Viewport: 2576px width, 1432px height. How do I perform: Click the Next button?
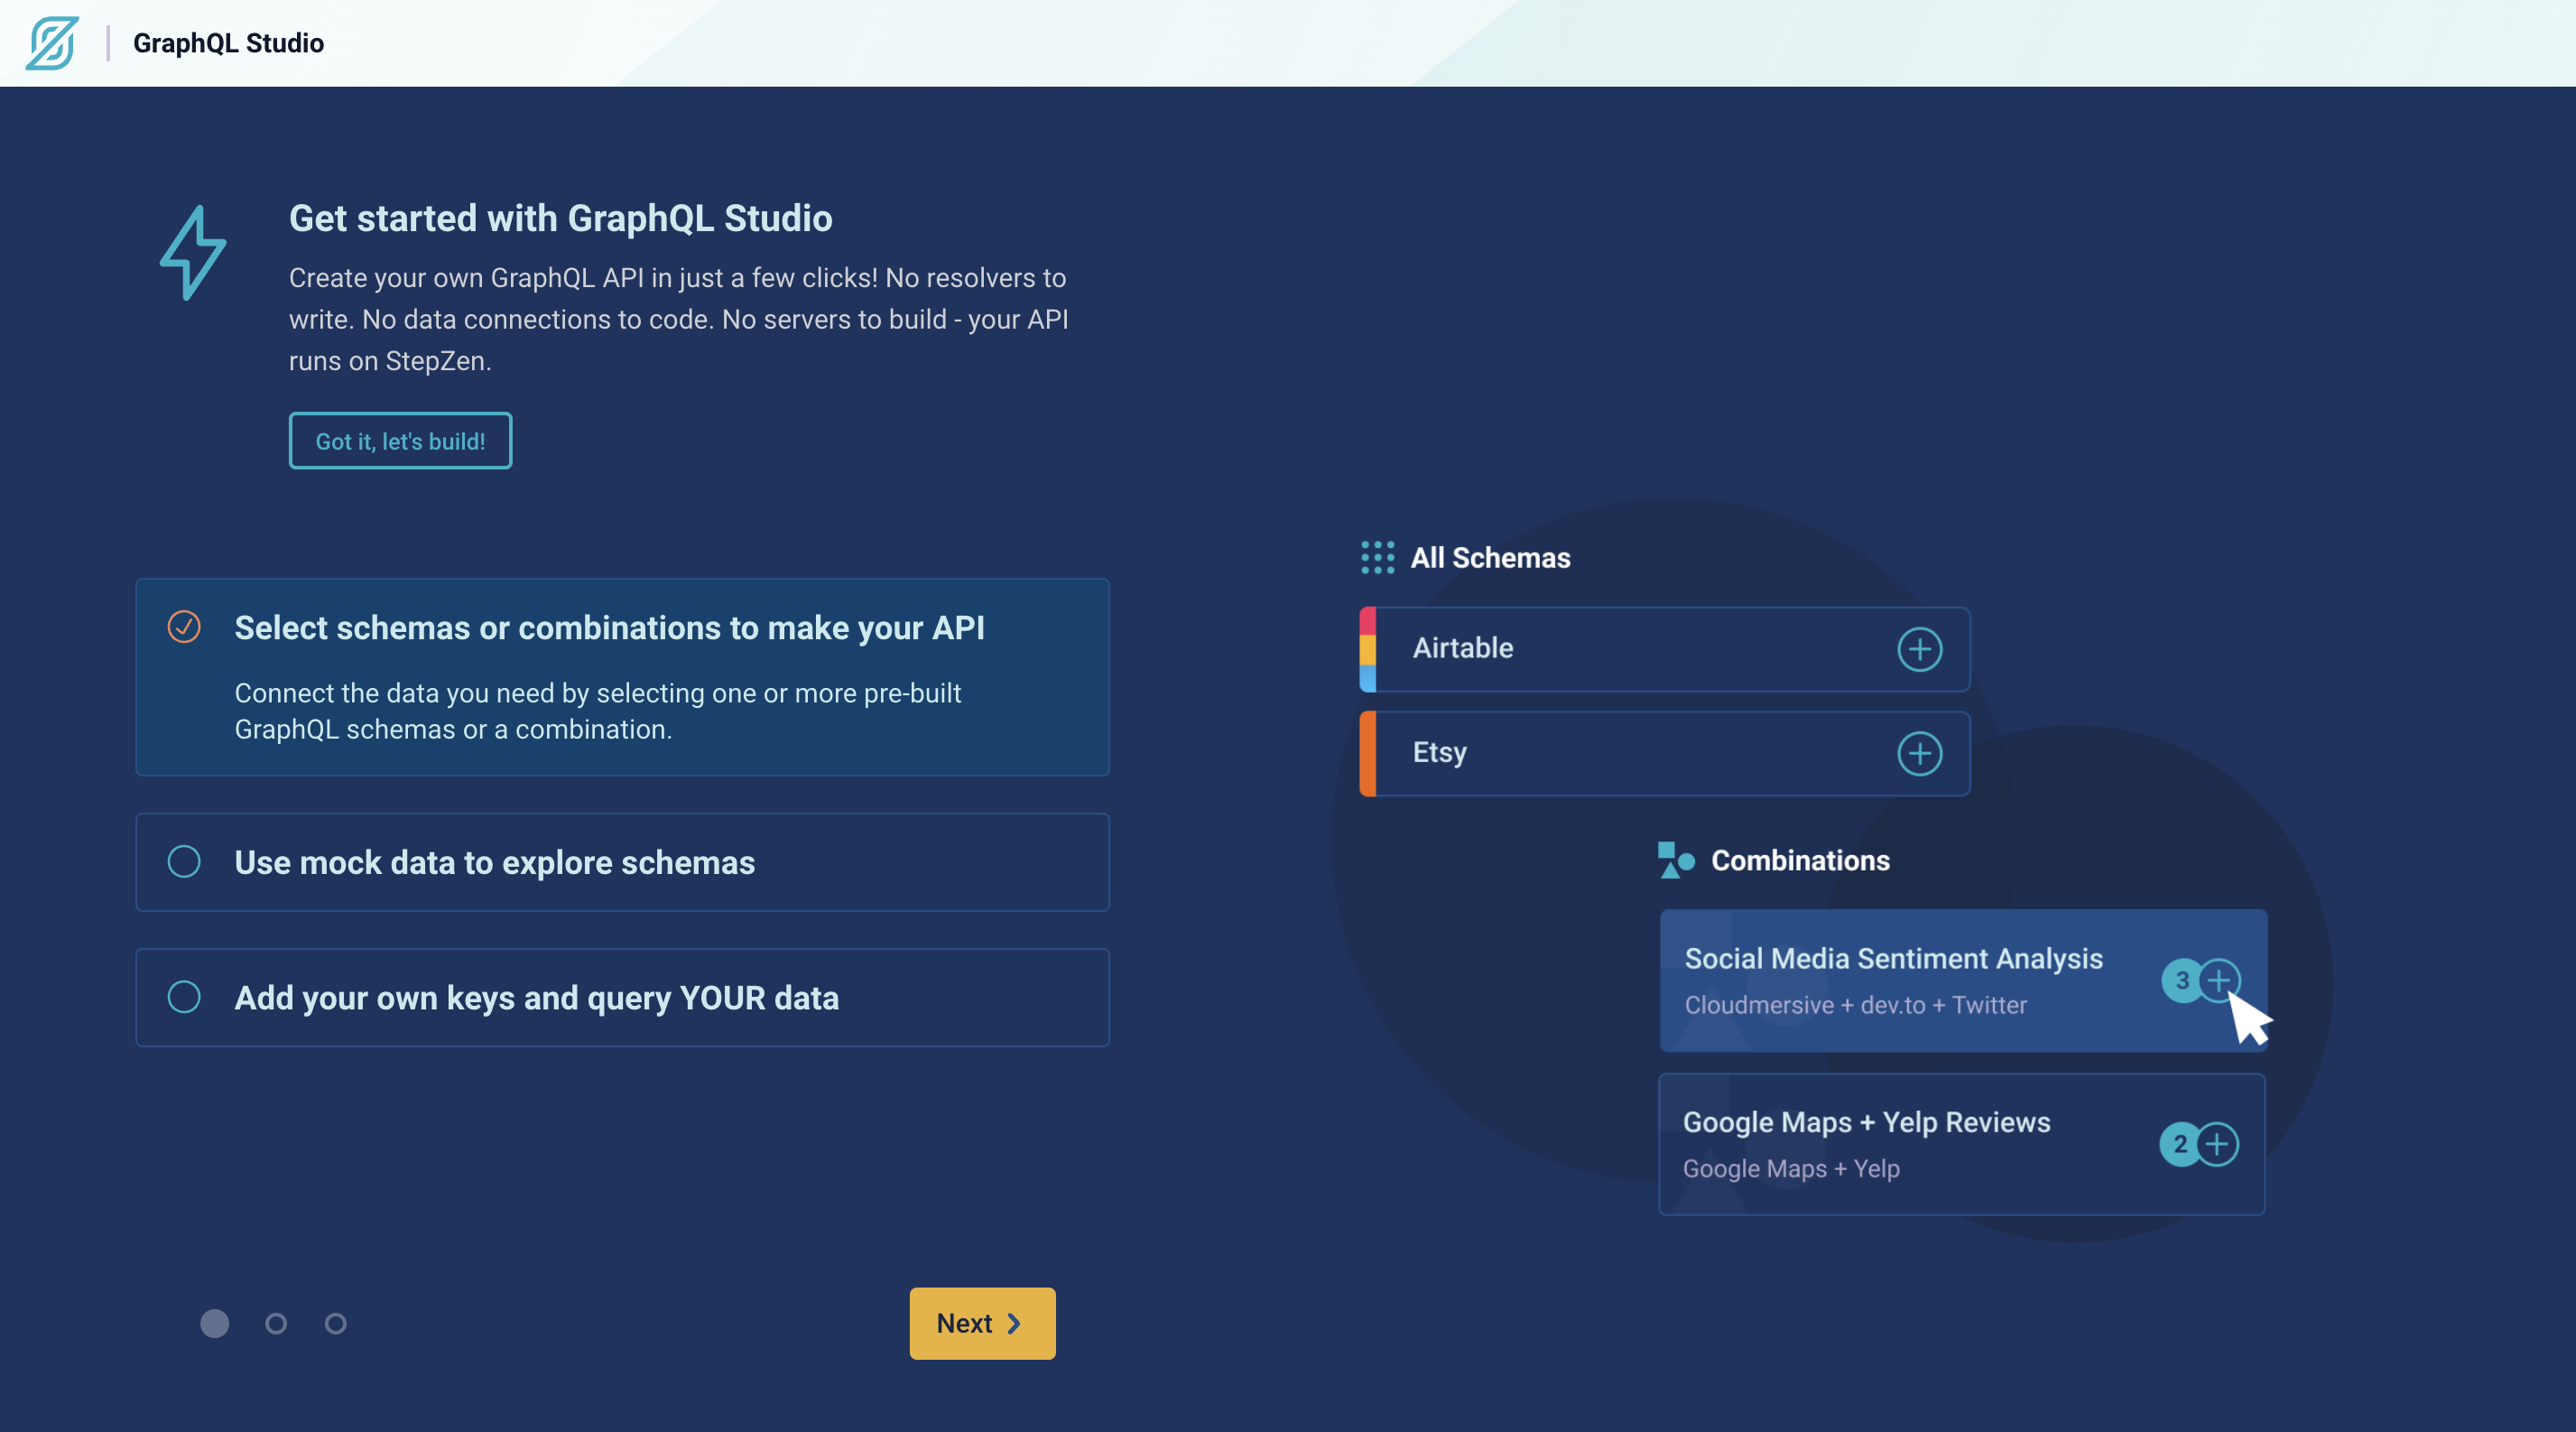[x=982, y=1323]
